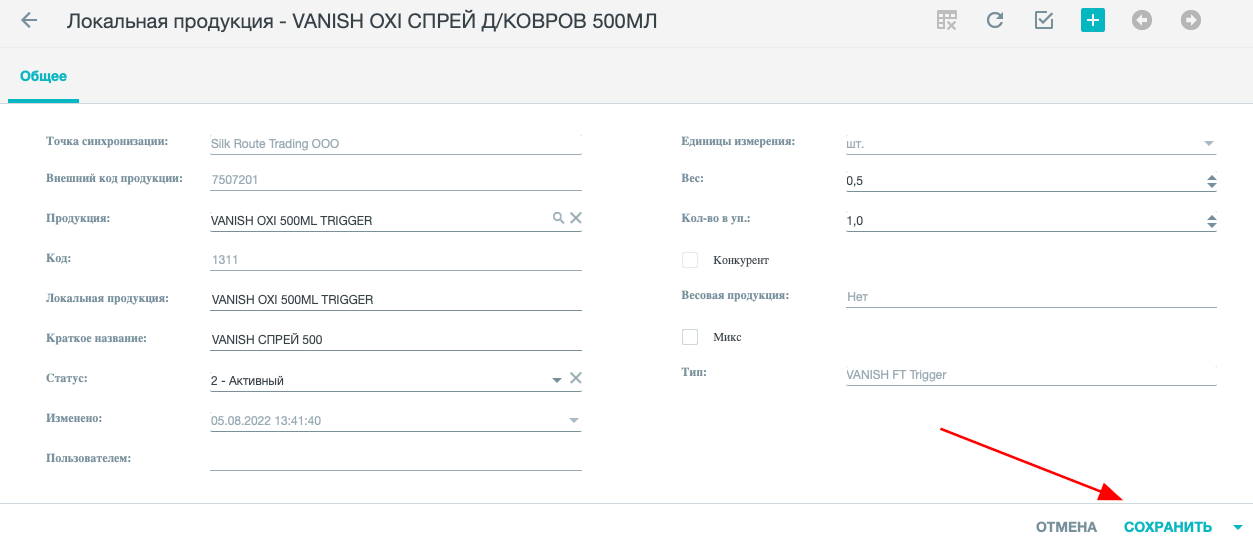The image size is (1253, 544).
Task: Adjust the Вес value stepper arrows
Action: click(x=1211, y=182)
